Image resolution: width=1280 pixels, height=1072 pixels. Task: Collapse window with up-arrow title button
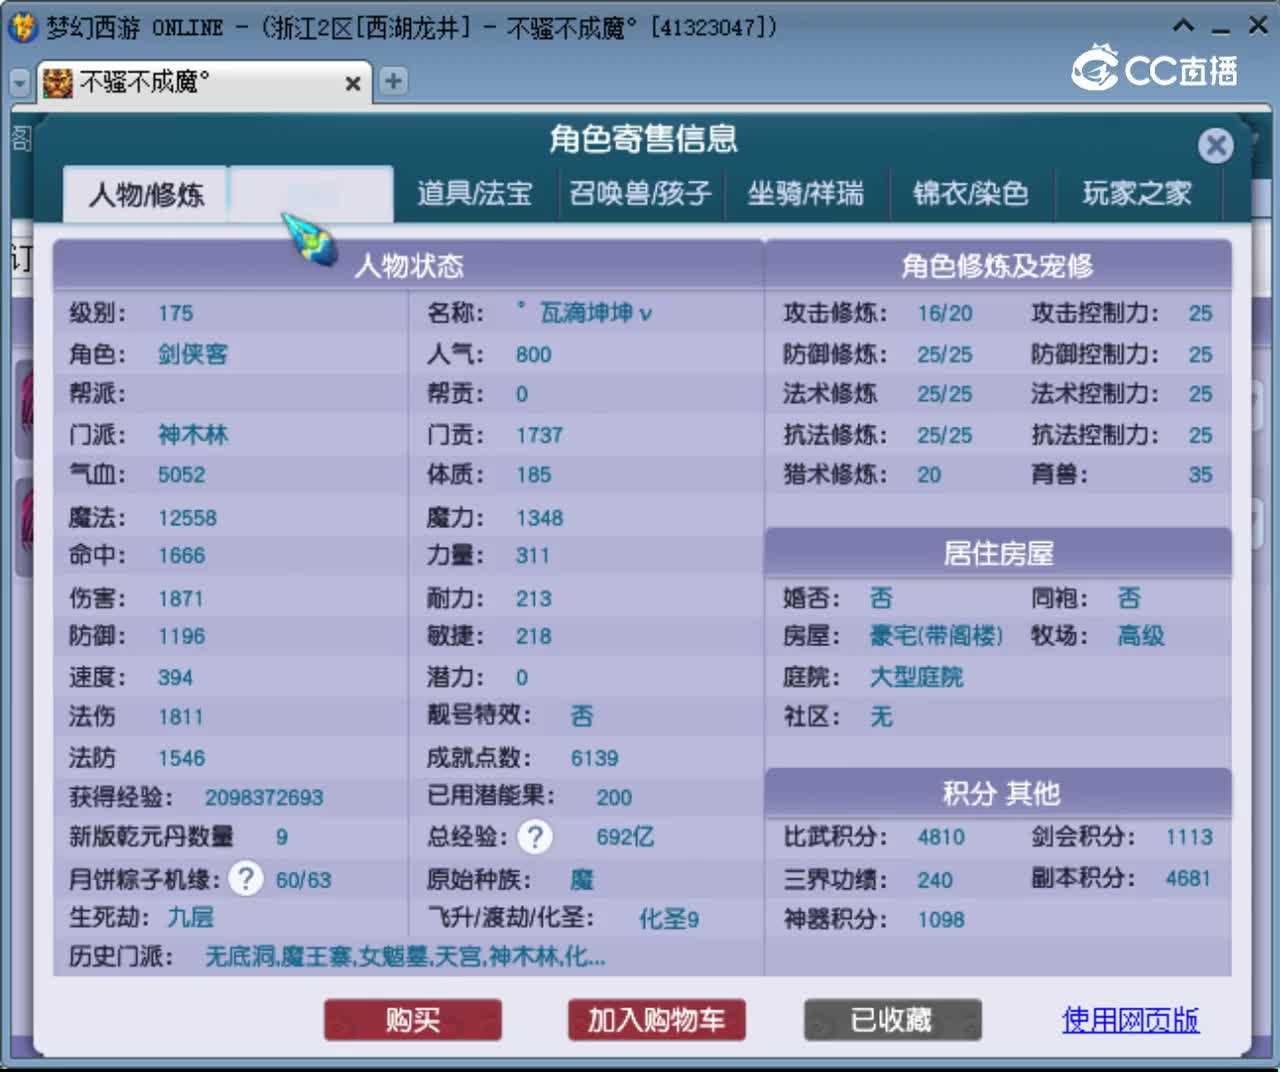point(1183,26)
